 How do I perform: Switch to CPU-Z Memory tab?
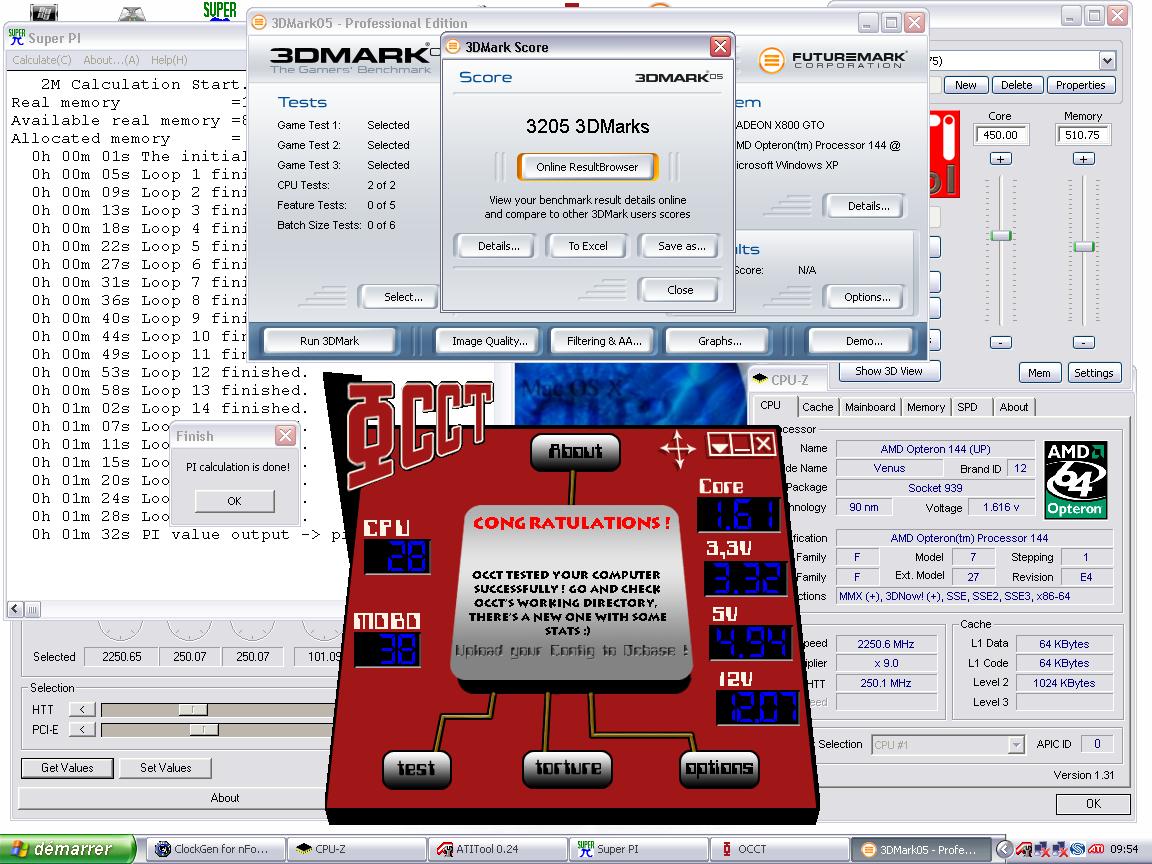click(926, 407)
